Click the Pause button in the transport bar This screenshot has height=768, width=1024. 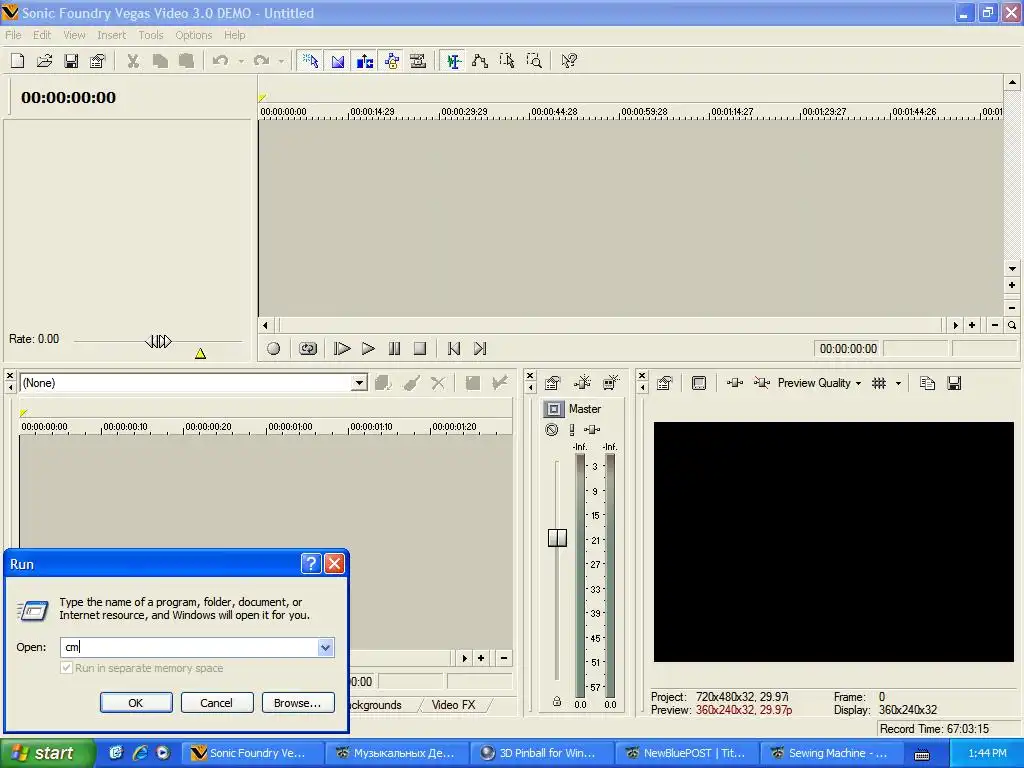[394, 349]
